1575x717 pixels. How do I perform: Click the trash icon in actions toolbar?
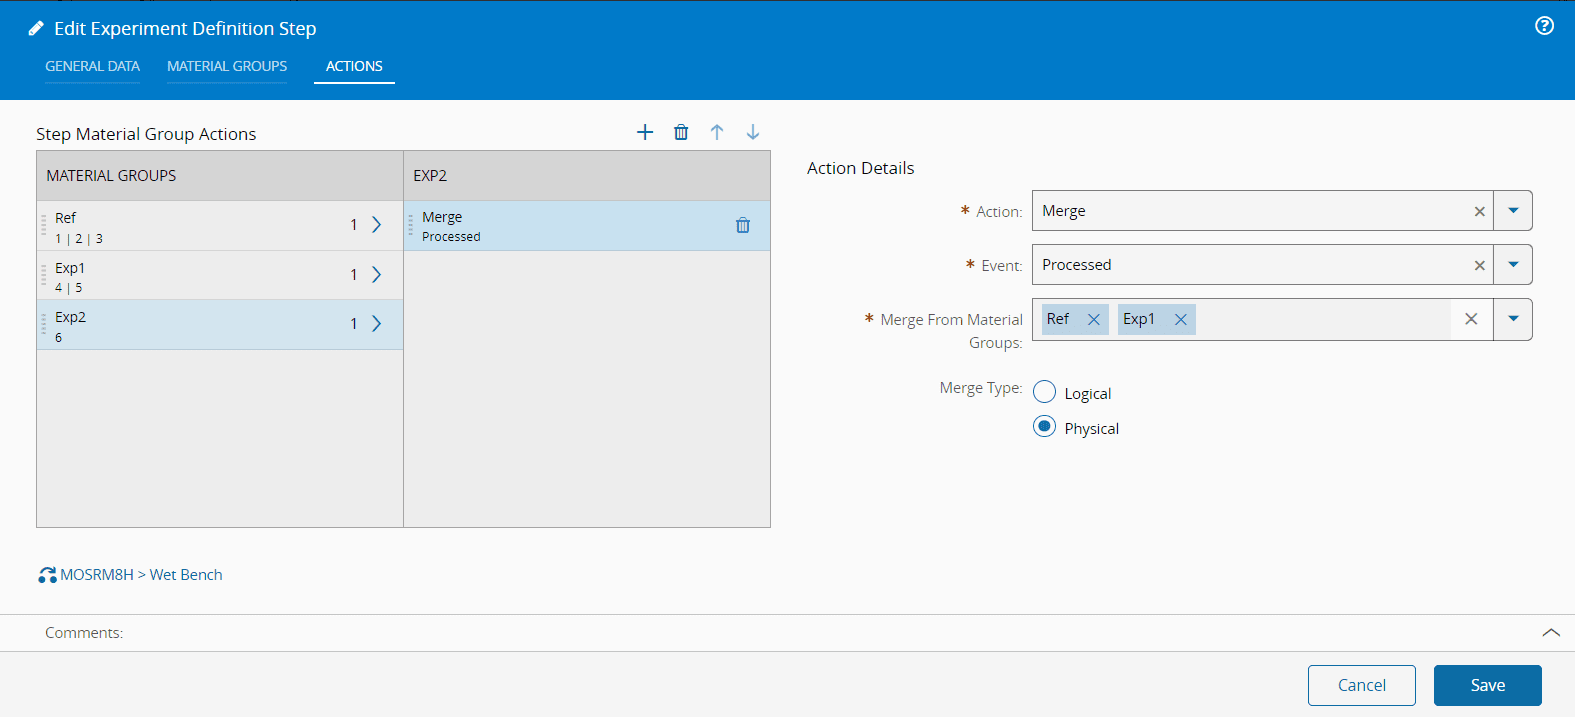click(x=681, y=132)
